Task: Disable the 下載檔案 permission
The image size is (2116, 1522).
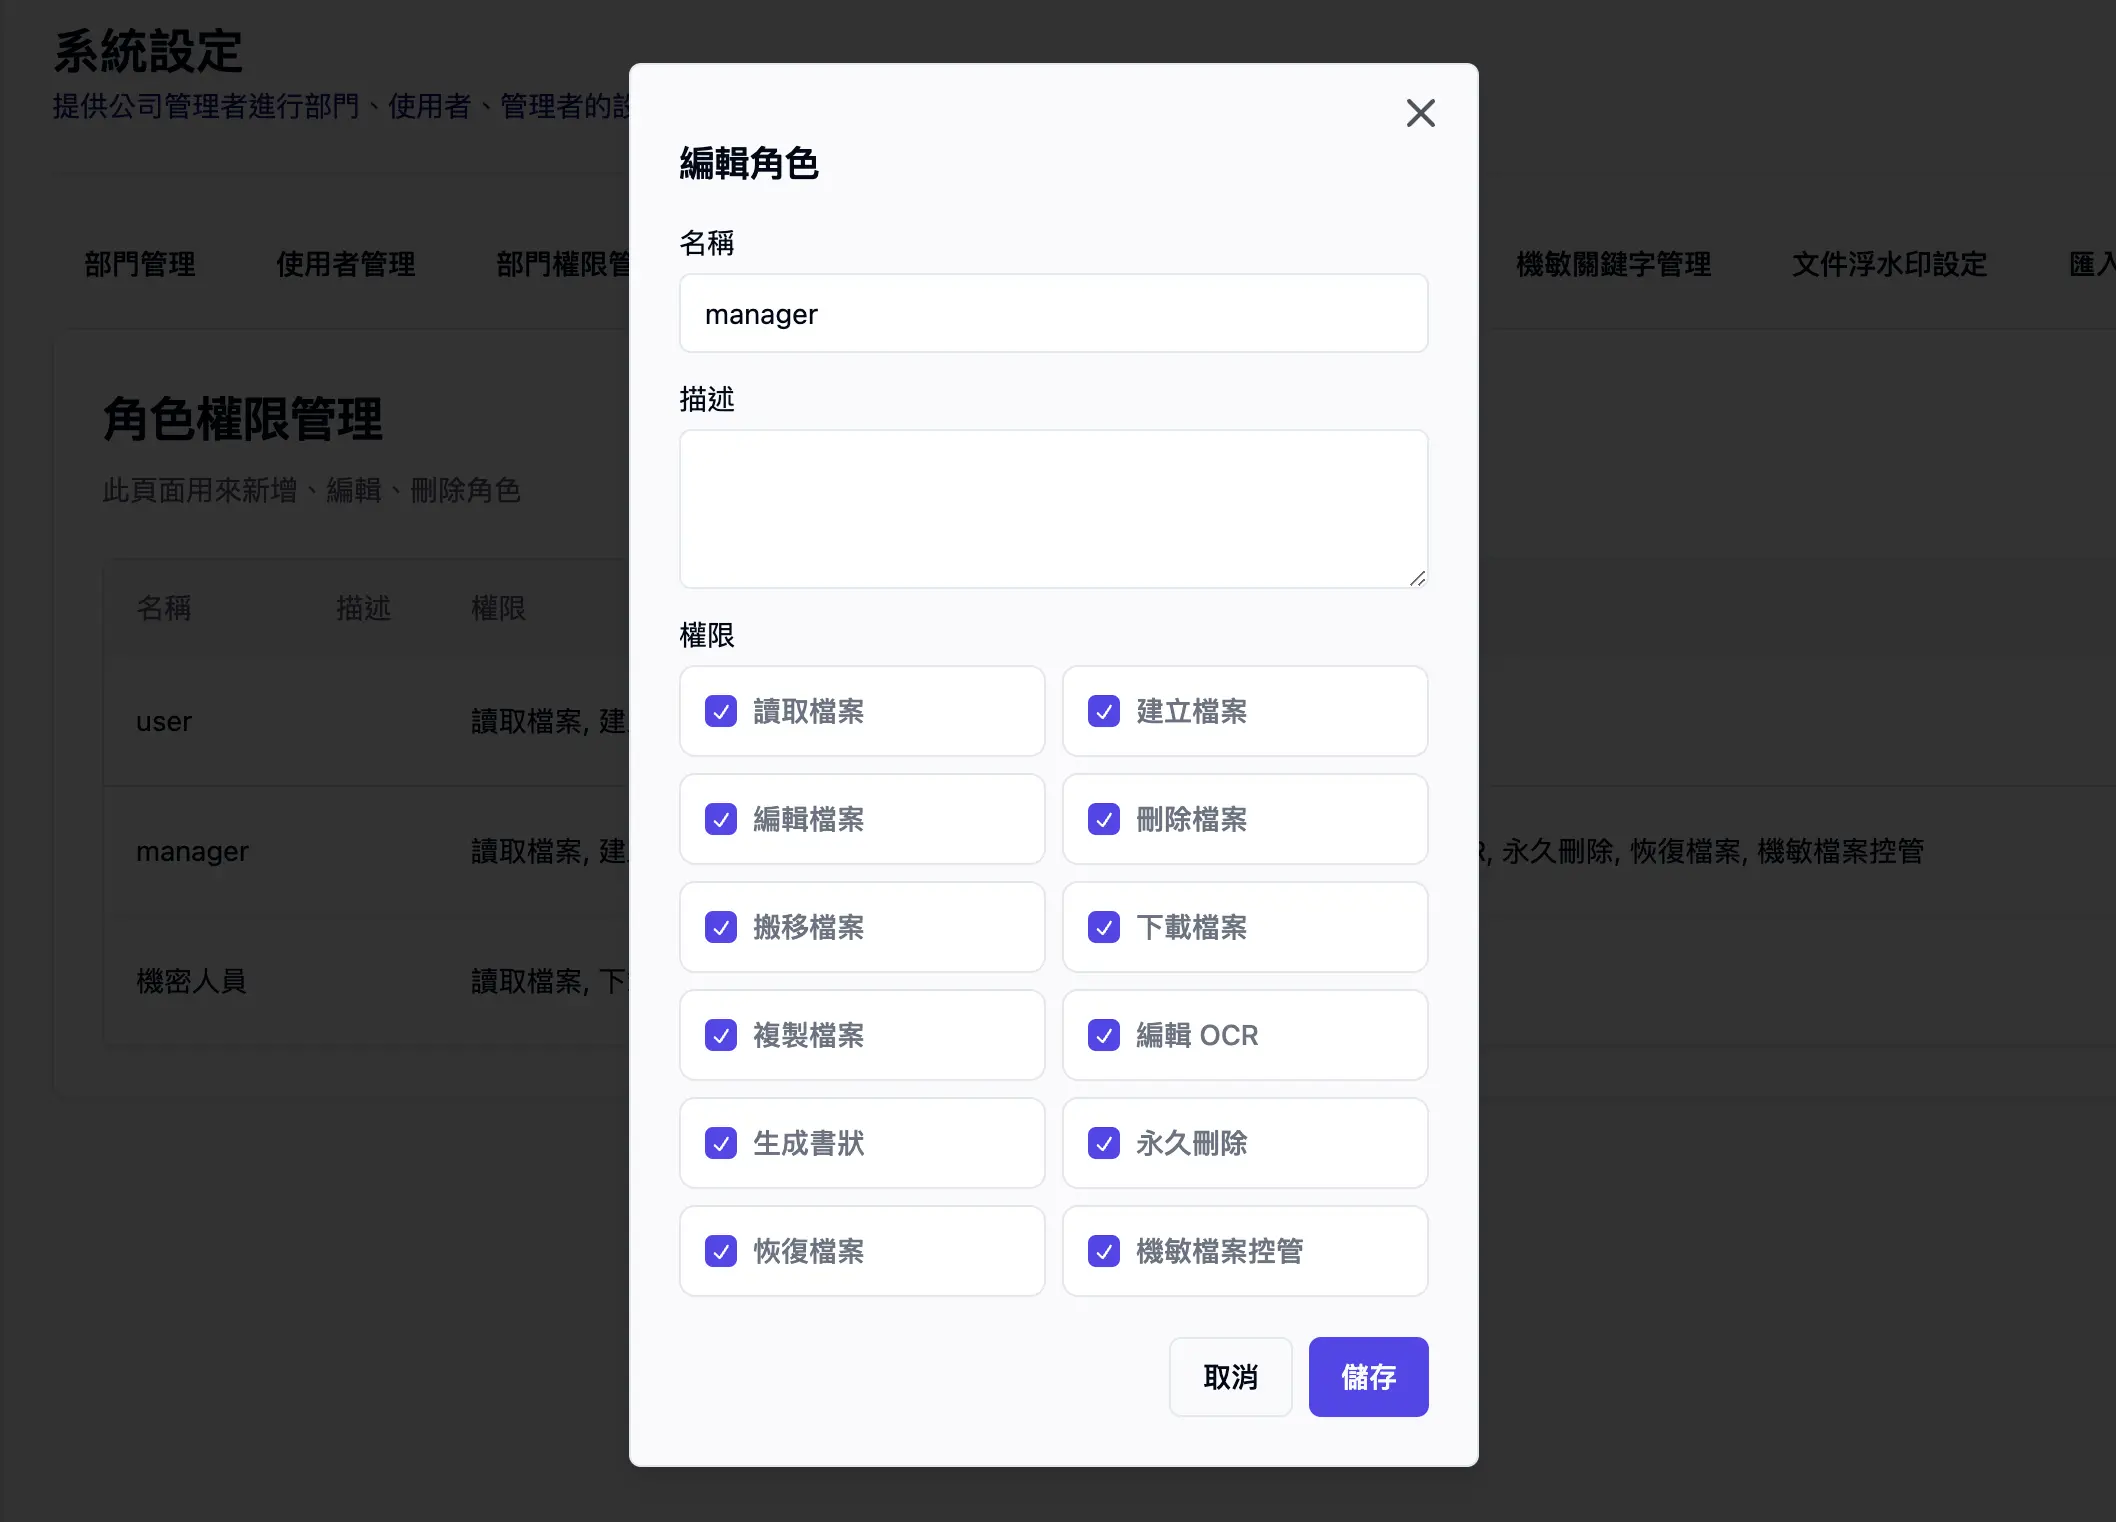Action: pyautogui.click(x=1104, y=927)
